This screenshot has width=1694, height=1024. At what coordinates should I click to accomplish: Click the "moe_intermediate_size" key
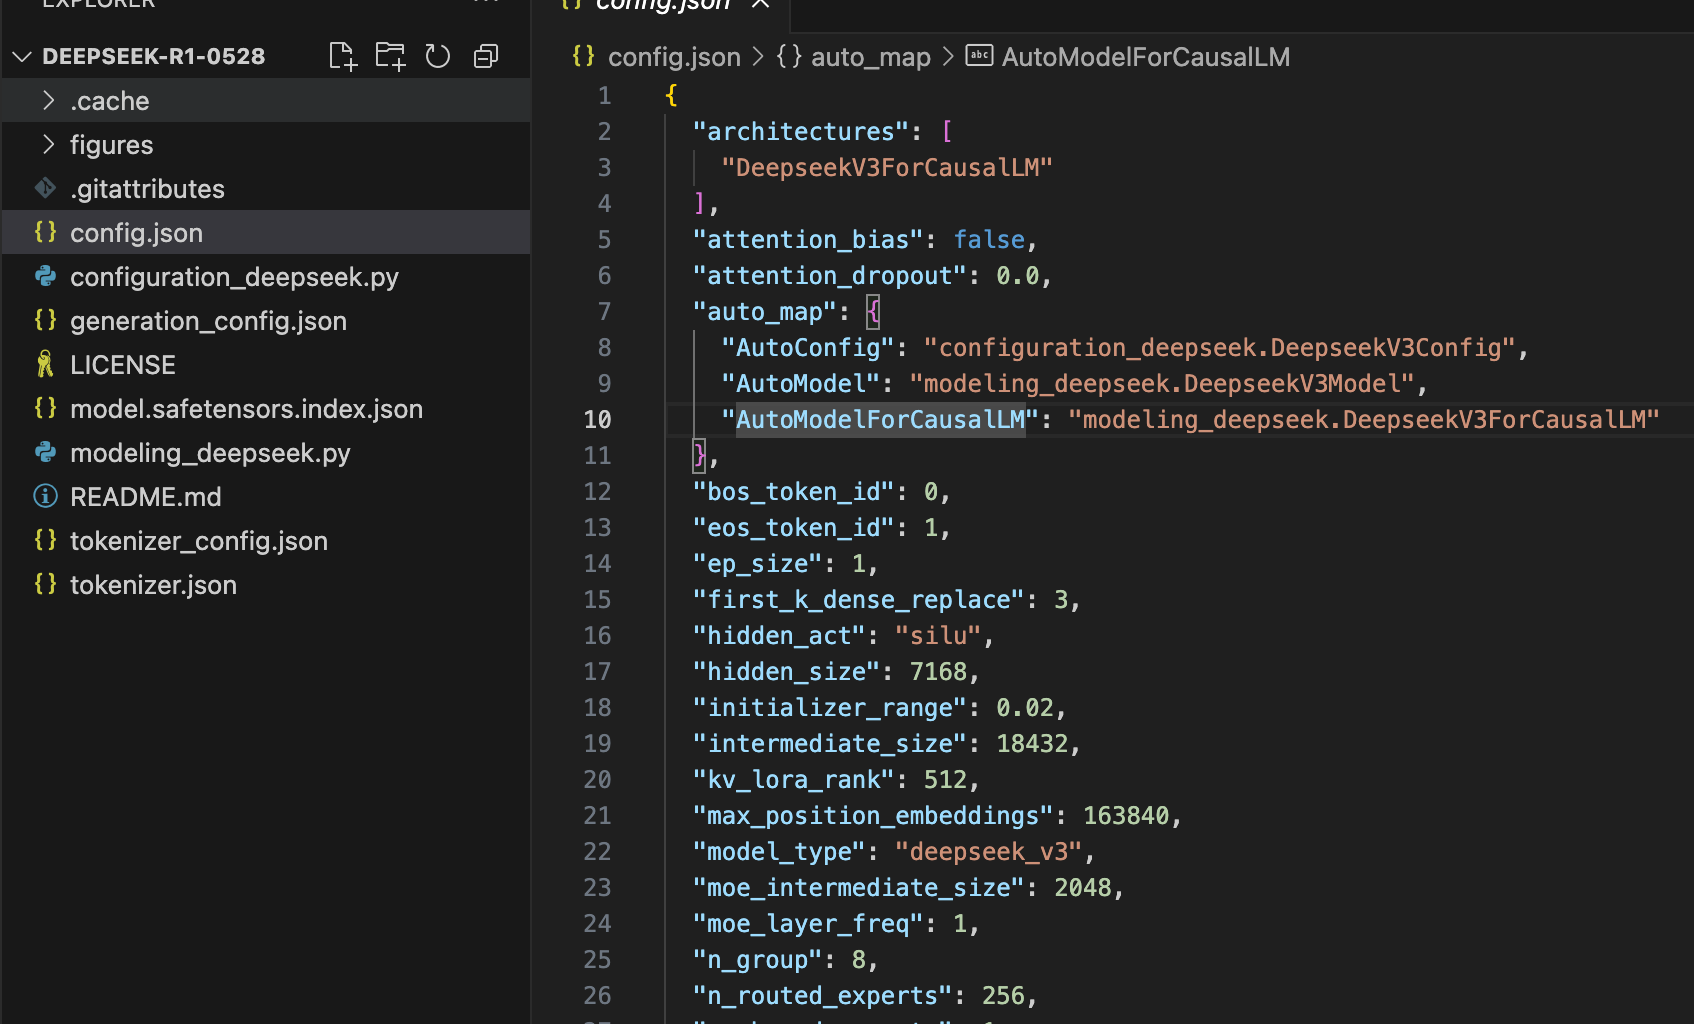[859, 888]
